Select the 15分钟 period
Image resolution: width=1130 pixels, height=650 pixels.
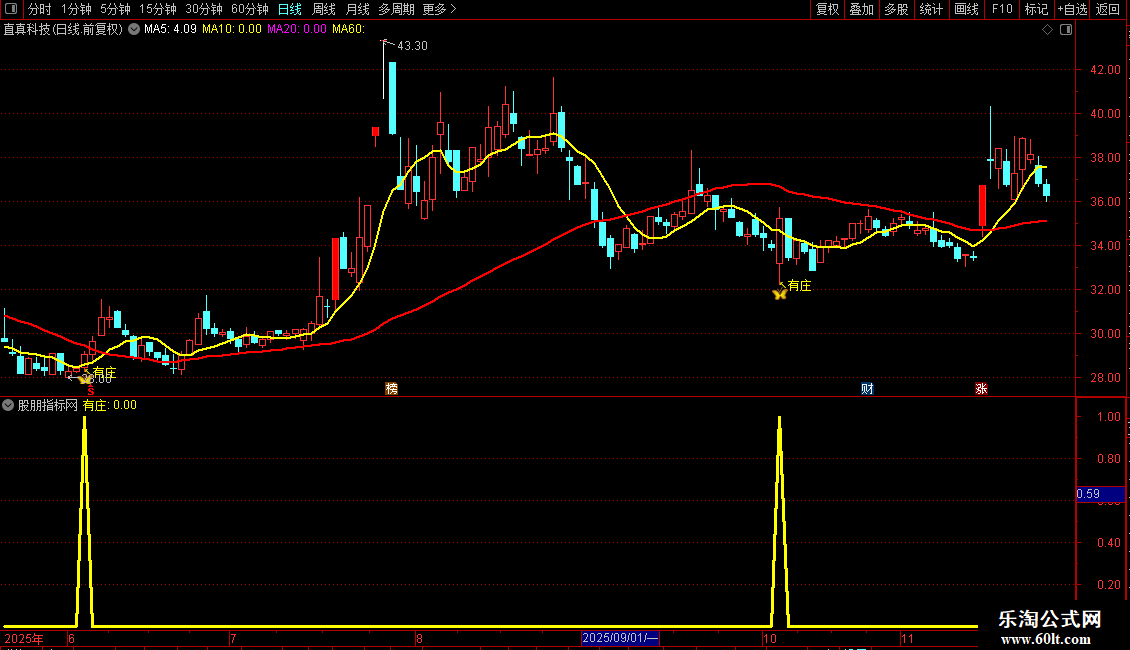[x=157, y=9]
